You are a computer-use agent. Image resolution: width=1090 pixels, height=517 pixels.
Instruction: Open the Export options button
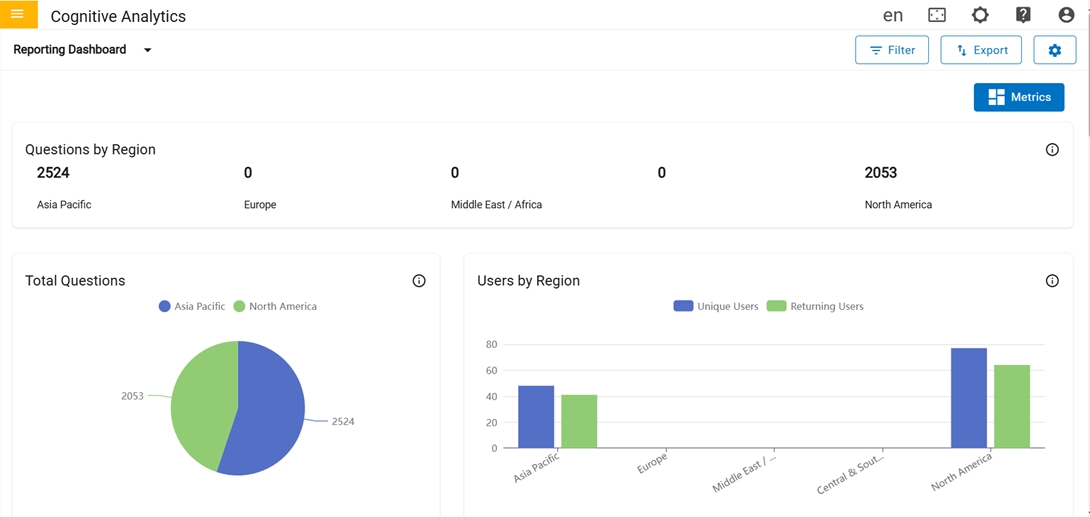(x=981, y=50)
